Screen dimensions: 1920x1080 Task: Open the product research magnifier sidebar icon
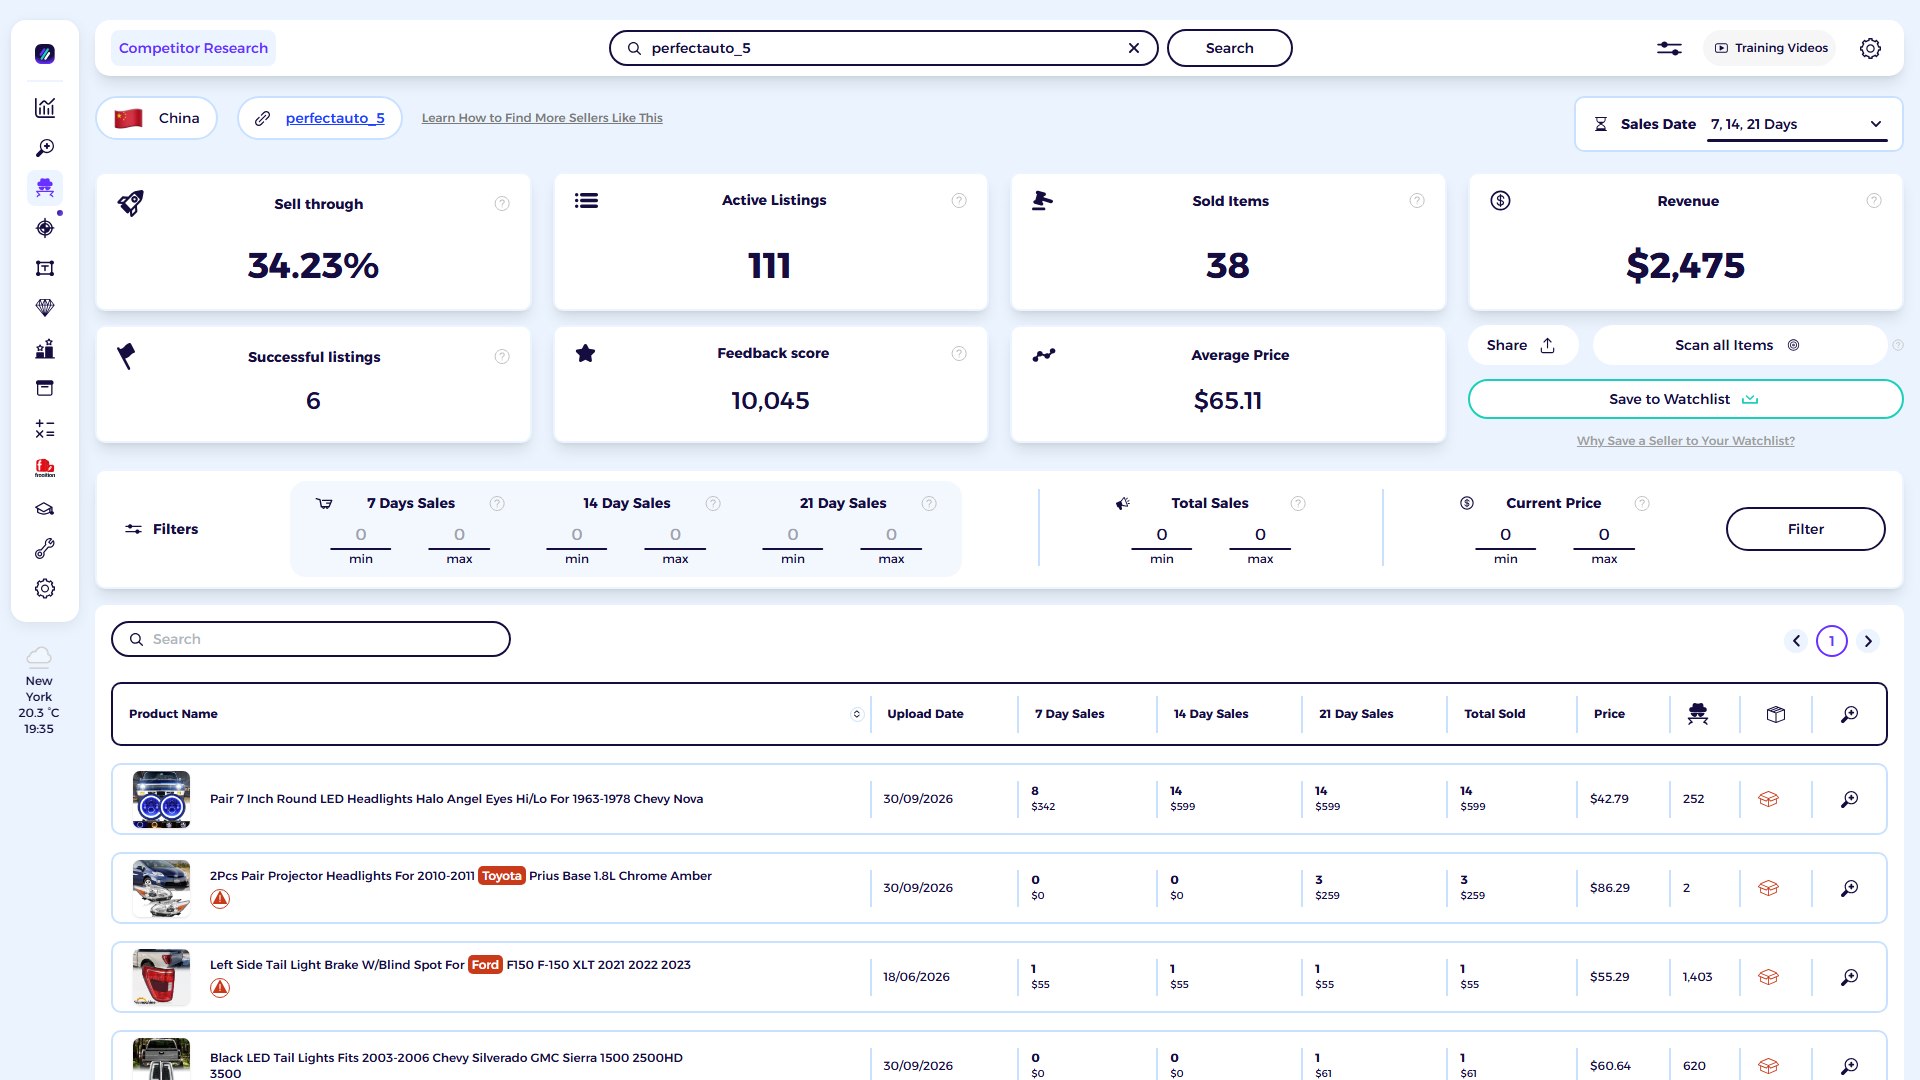pyautogui.click(x=45, y=148)
